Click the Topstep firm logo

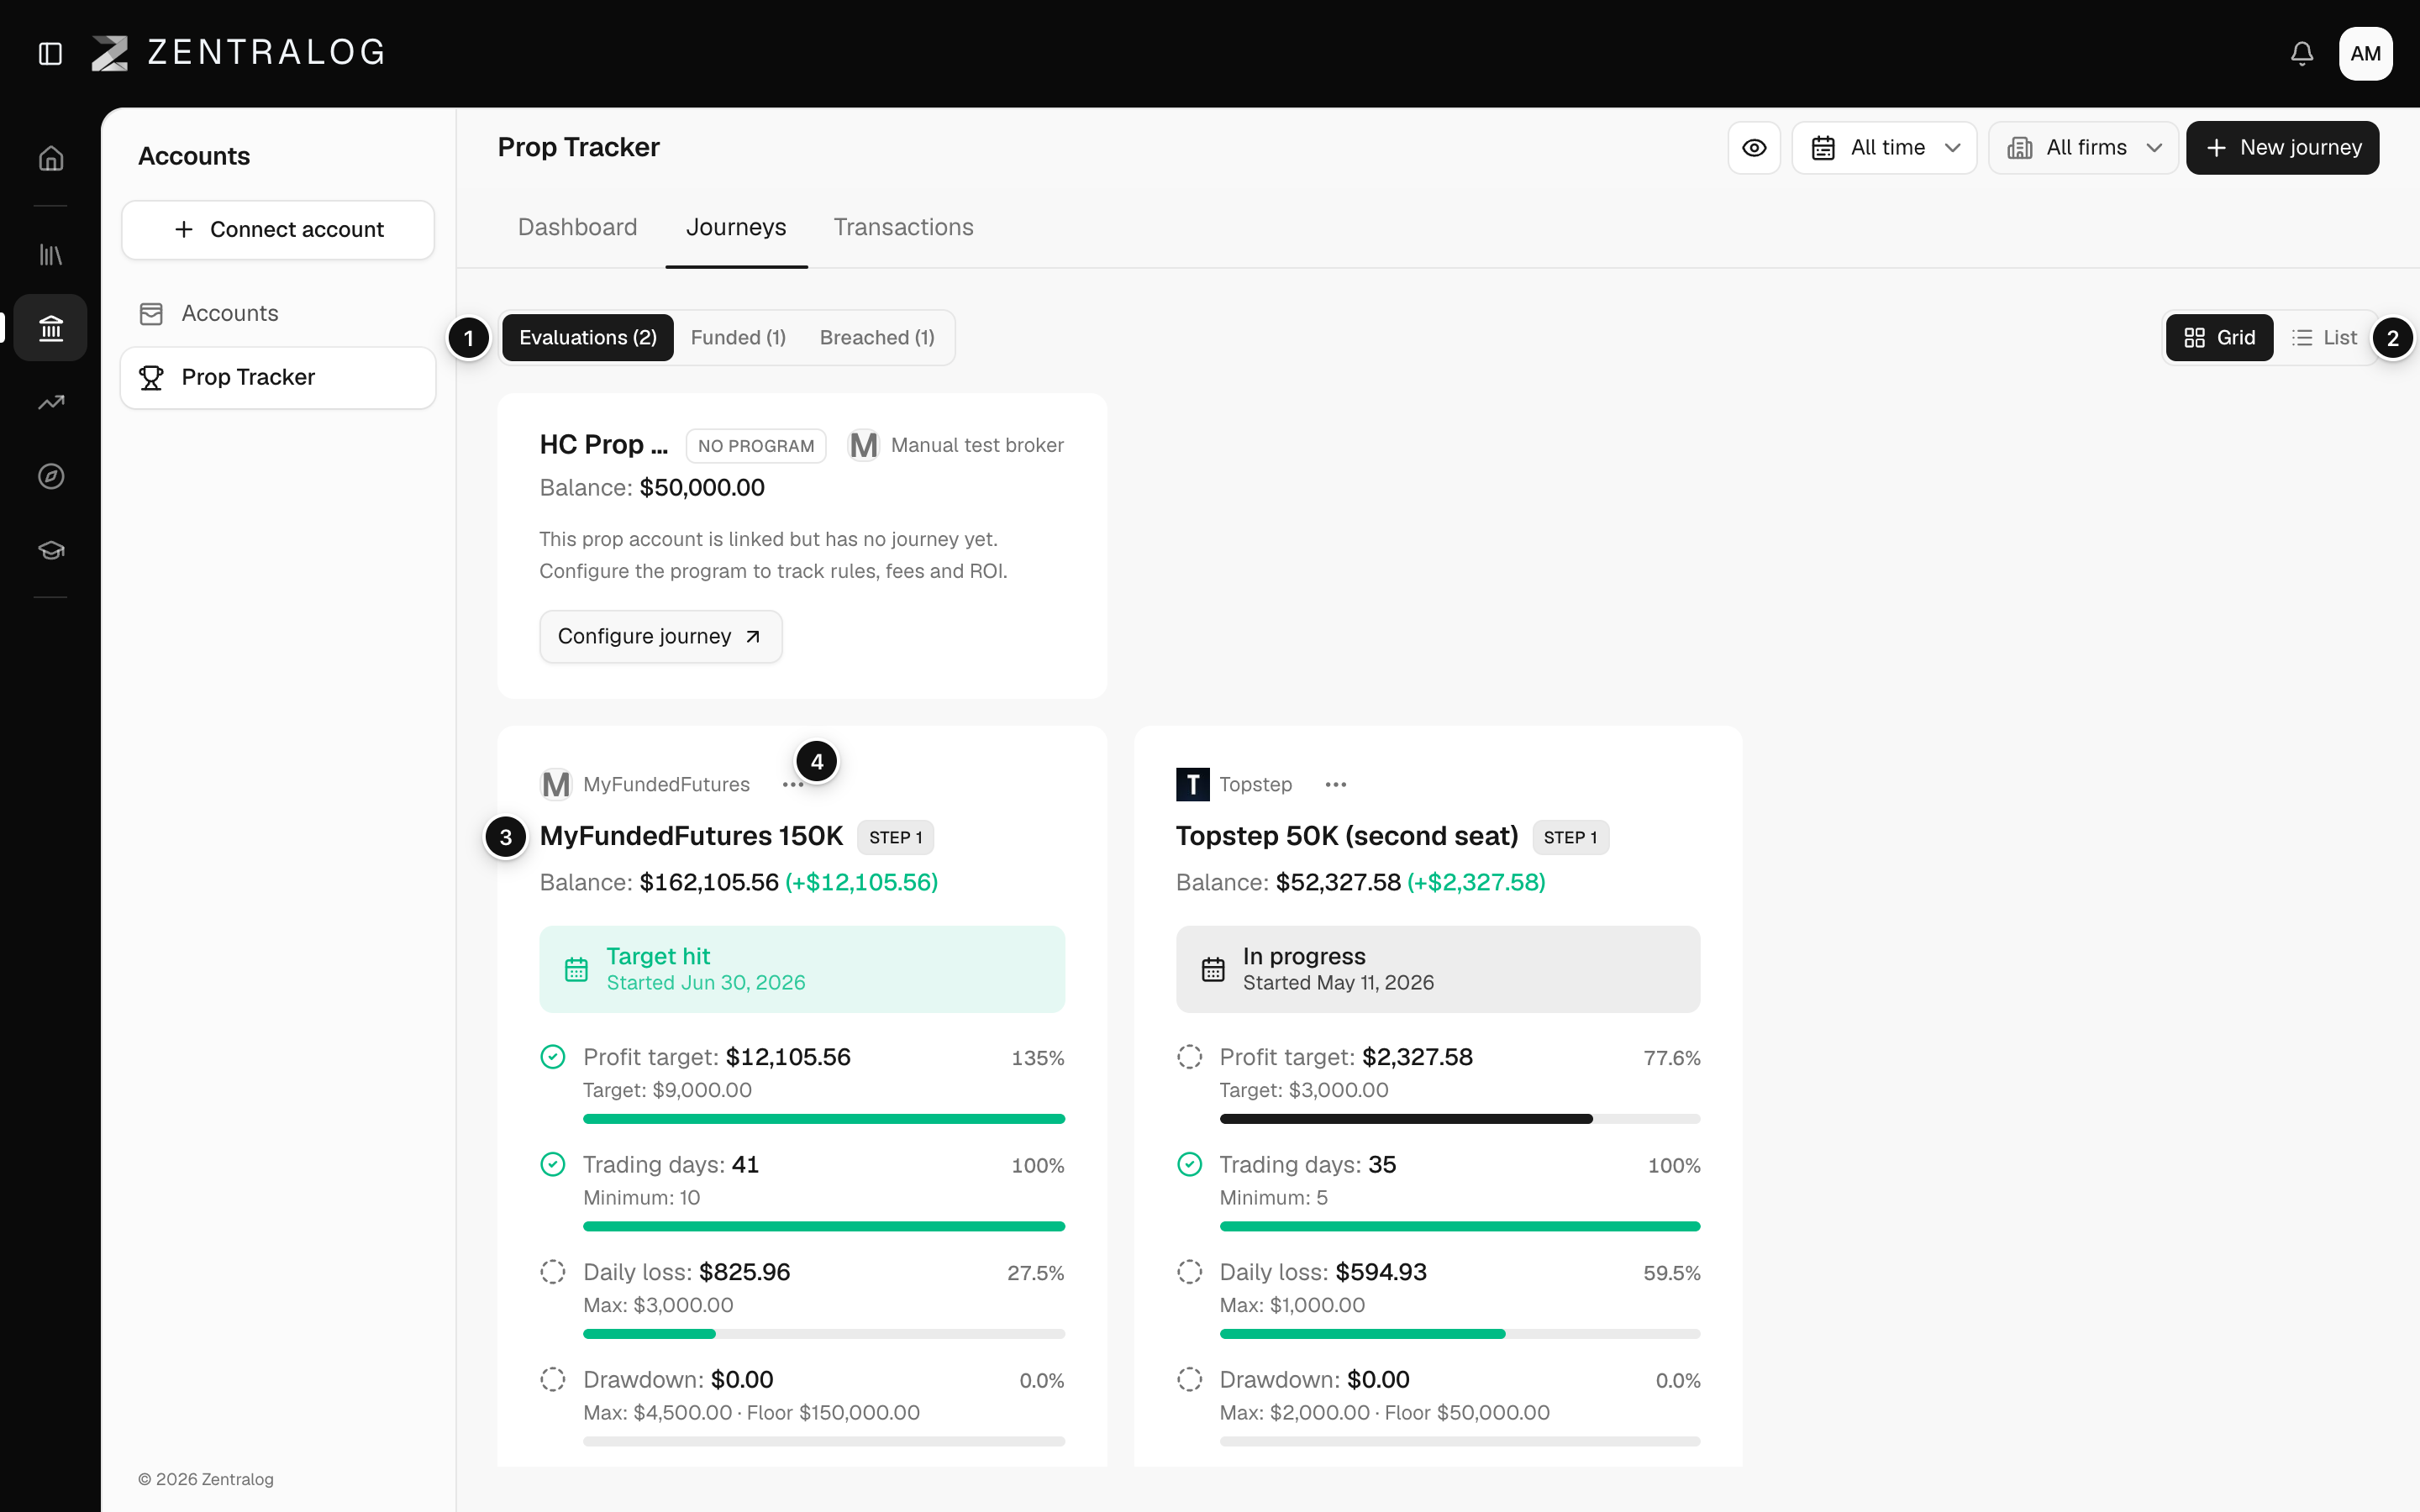[1192, 785]
